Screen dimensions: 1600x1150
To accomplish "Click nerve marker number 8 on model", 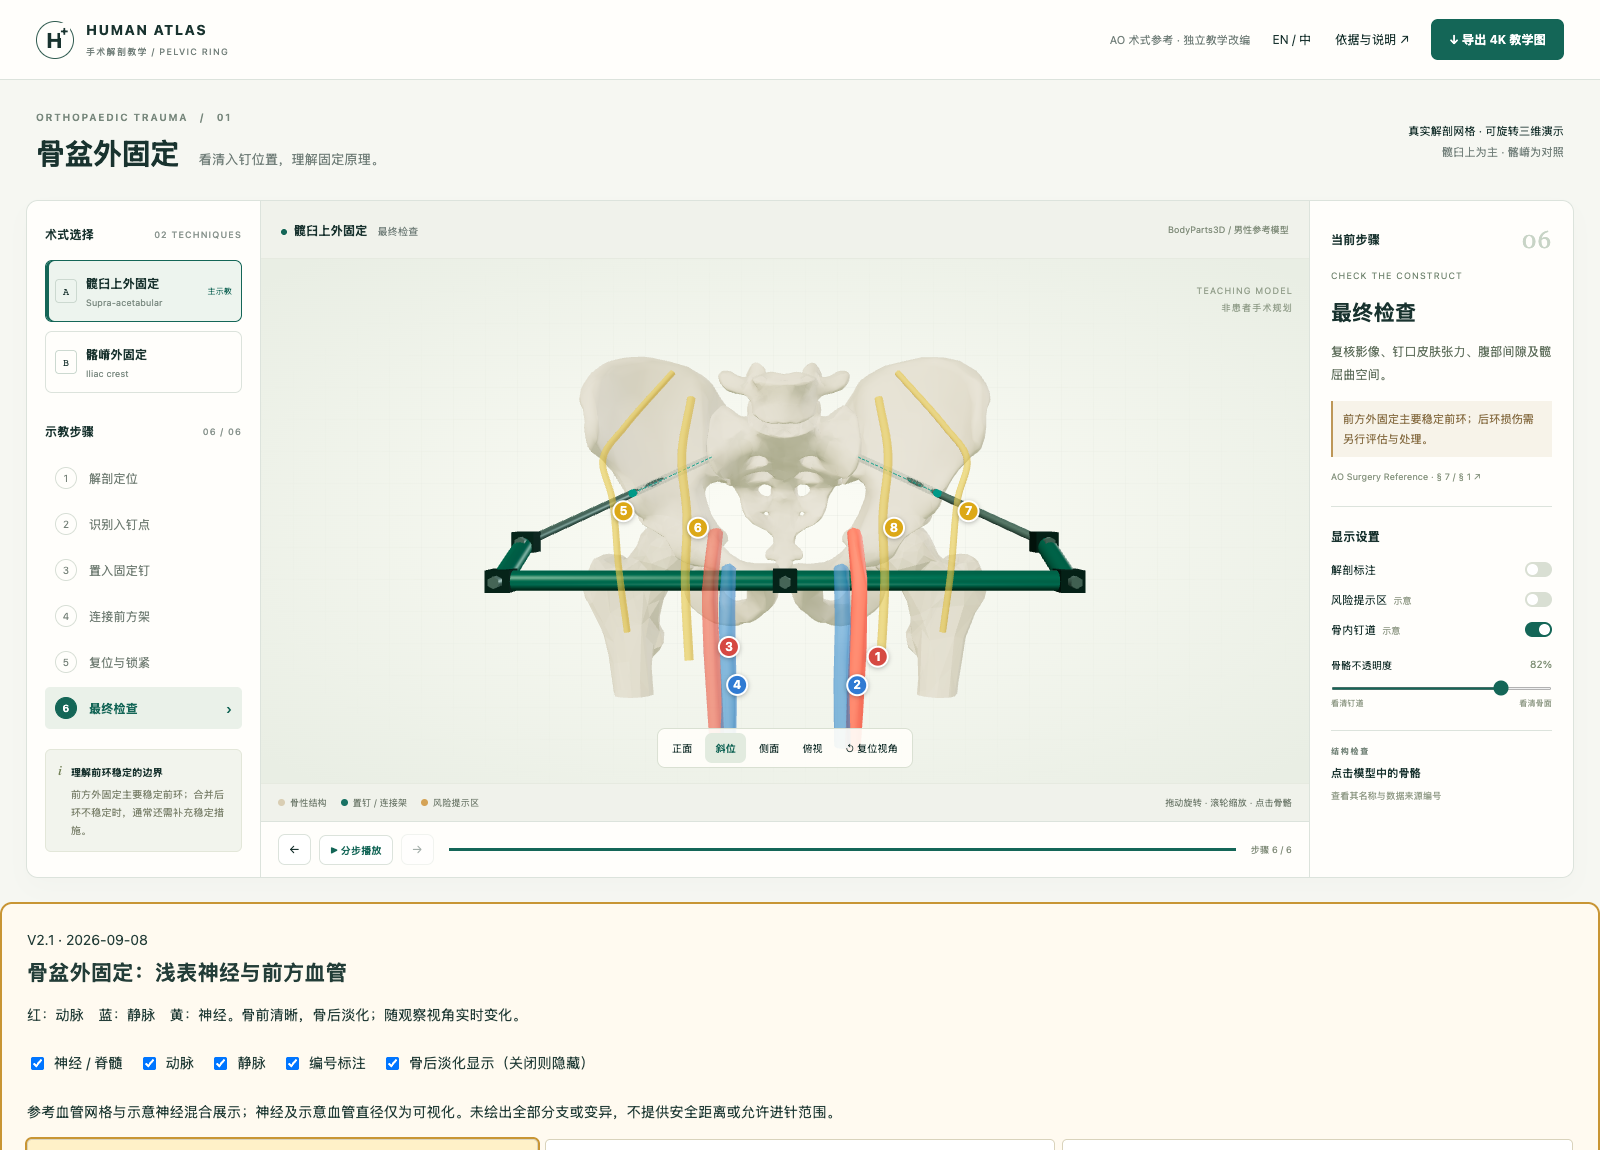I will pos(894,527).
